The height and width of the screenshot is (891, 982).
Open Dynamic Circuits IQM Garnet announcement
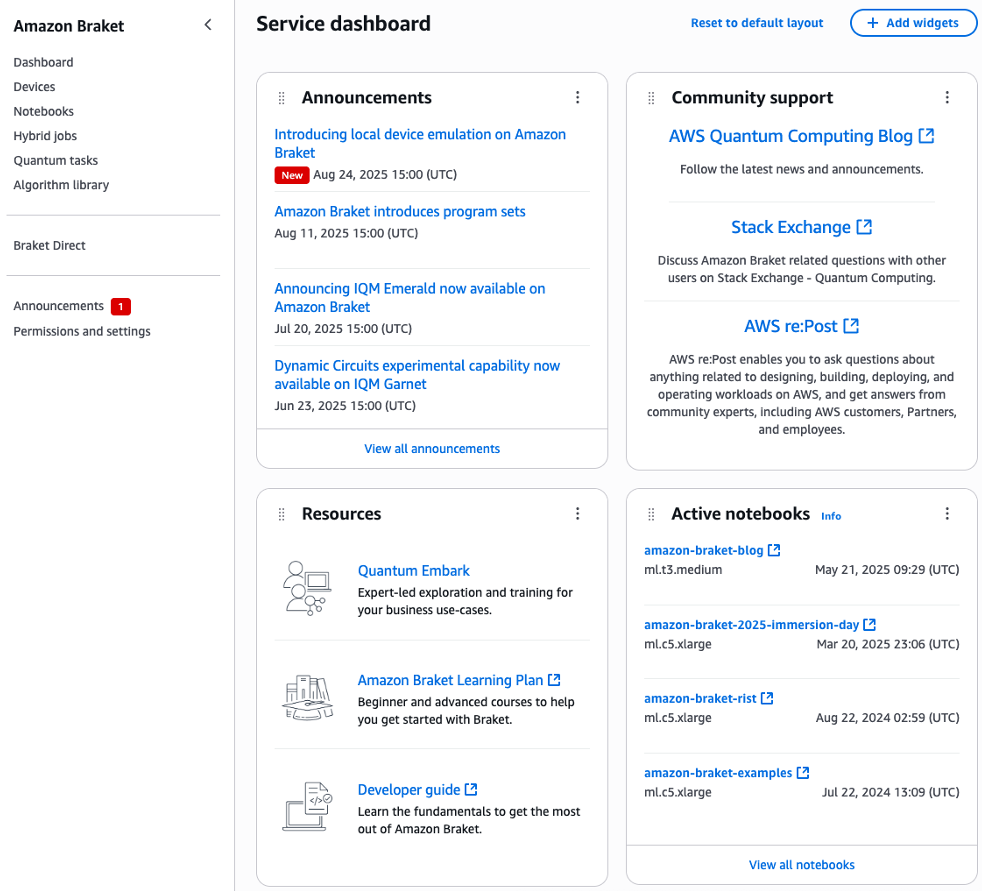tap(417, 374)
